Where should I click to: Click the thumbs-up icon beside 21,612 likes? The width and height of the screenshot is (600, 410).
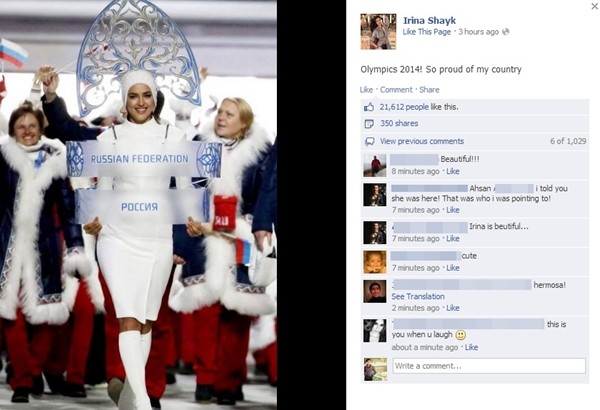click(369, 107)
